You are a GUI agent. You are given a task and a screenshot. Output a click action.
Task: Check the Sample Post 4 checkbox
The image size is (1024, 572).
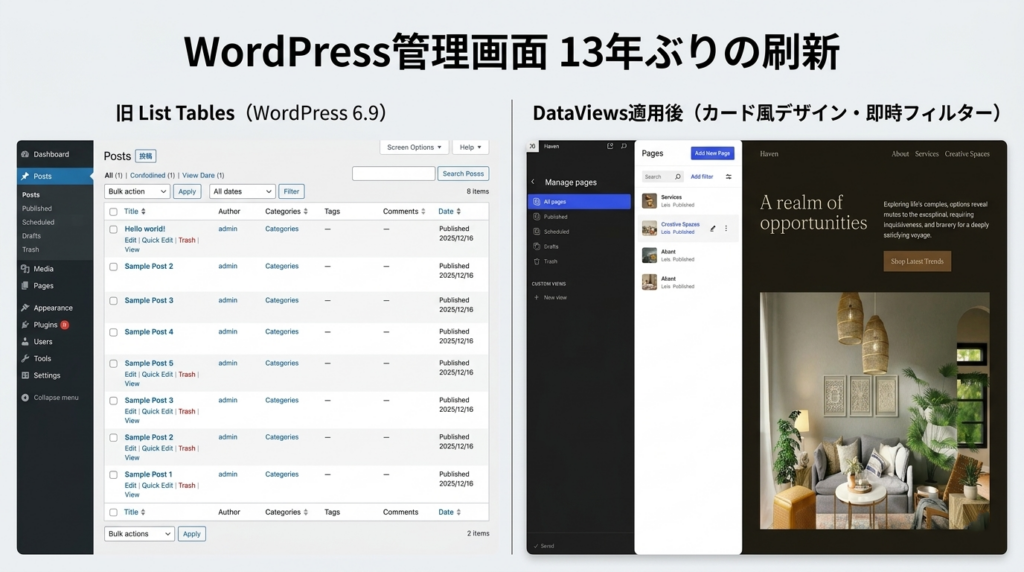[113, 332]
